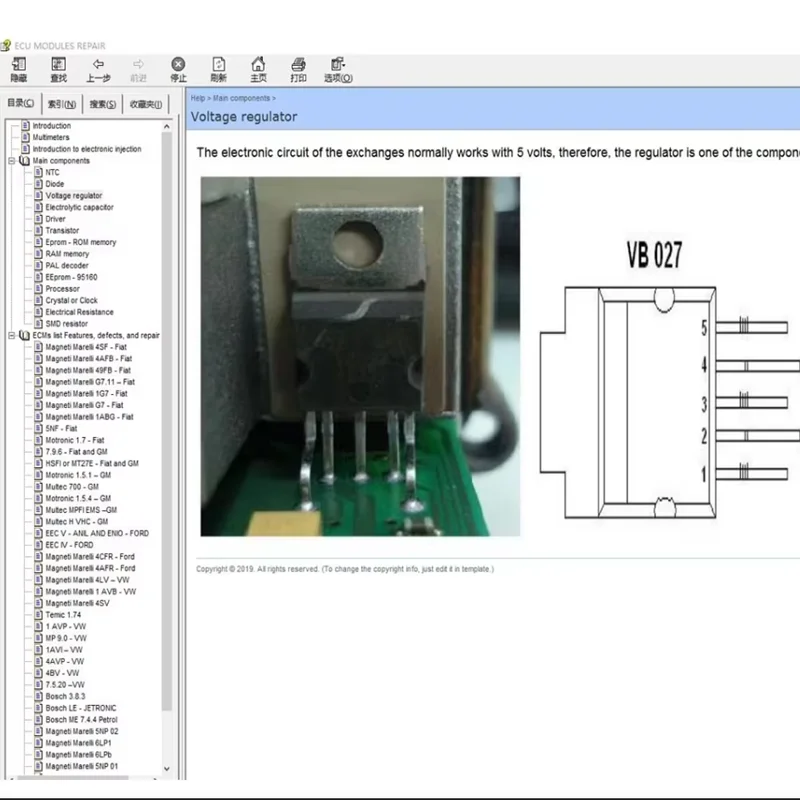800x800 pixels.
Task: Switch to the Search (搜索) tab
Action: [x=103, y=104]
